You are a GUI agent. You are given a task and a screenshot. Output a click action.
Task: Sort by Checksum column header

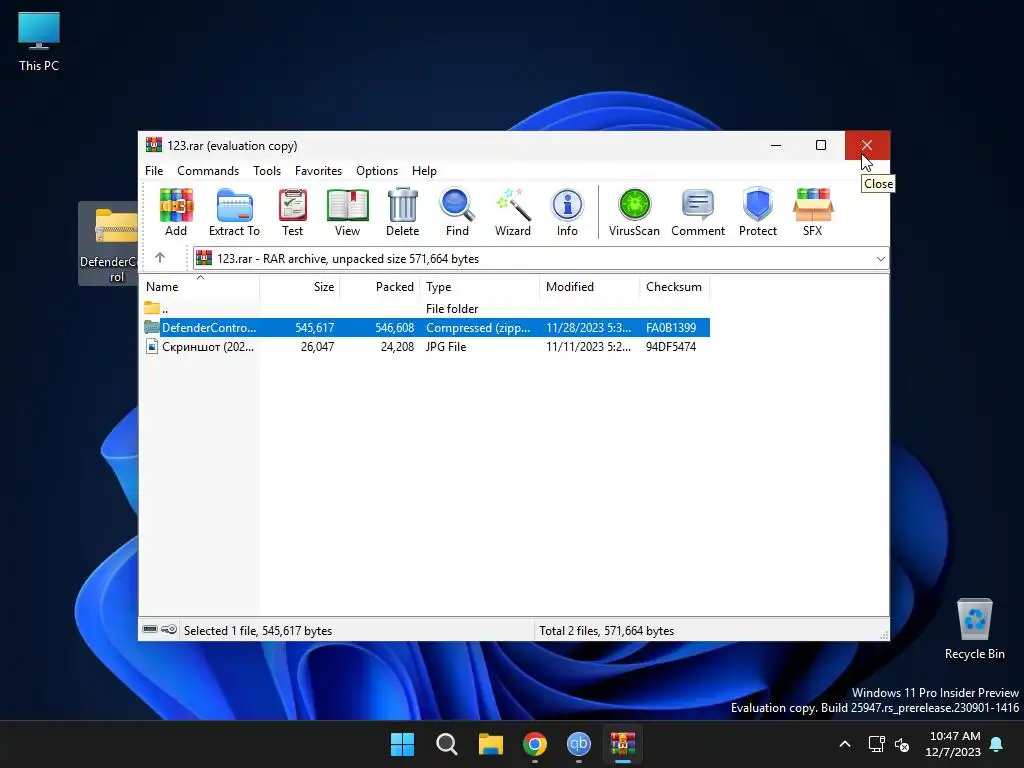click(674, 287)
